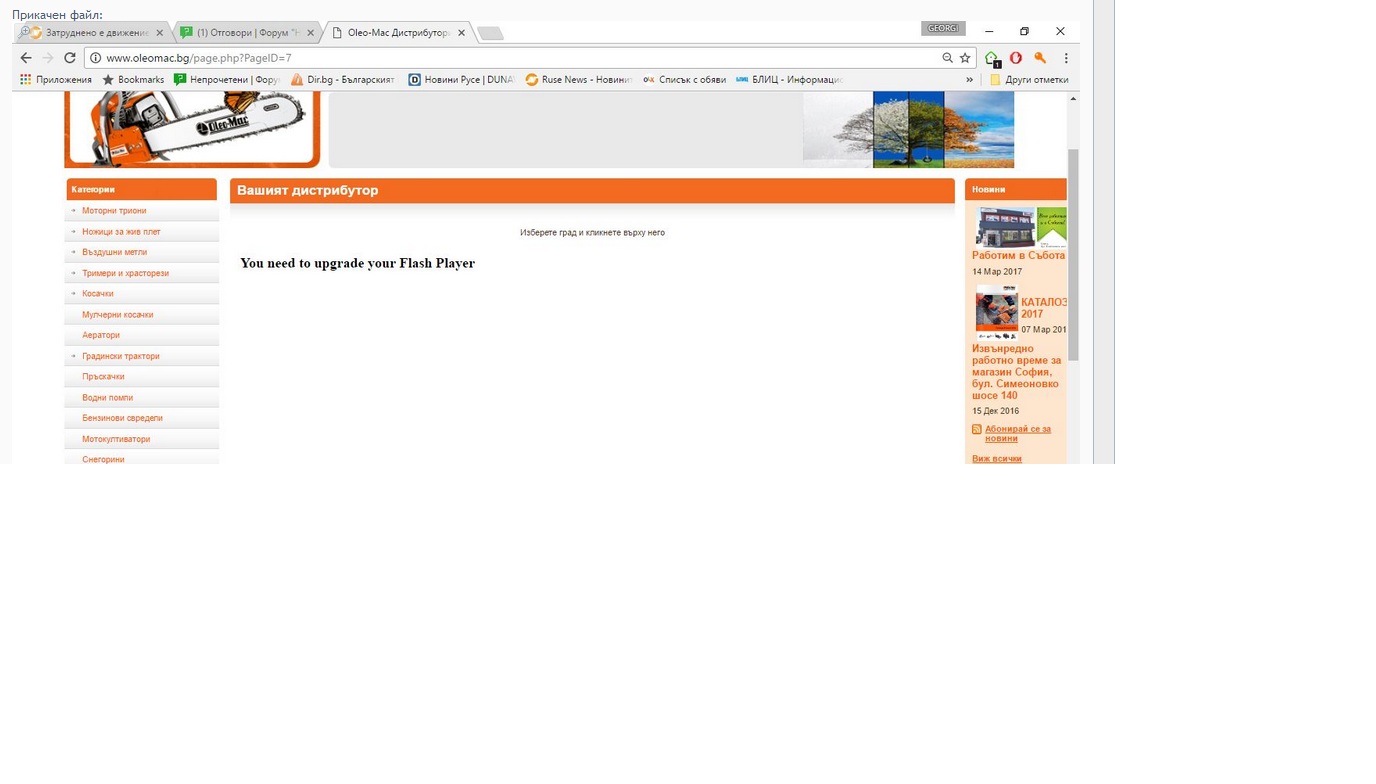Open the orange wrench extension icon

[x=1040, y=58]
